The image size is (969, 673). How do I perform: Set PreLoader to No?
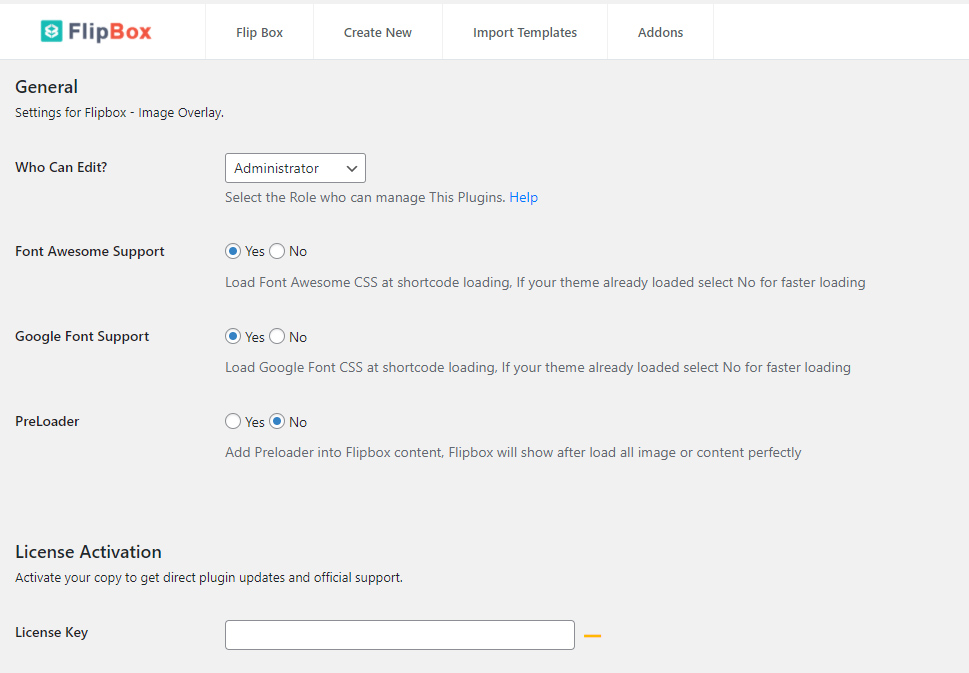tap(277, 421)
